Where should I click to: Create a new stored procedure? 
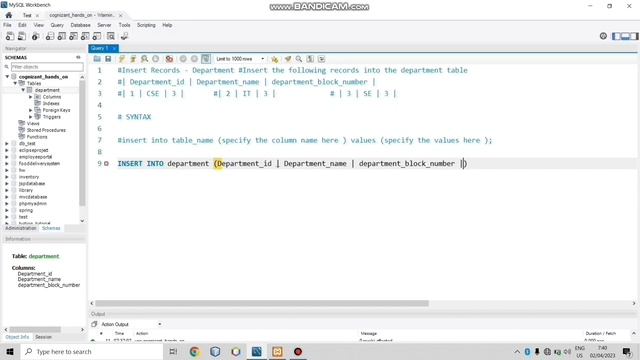85,36
